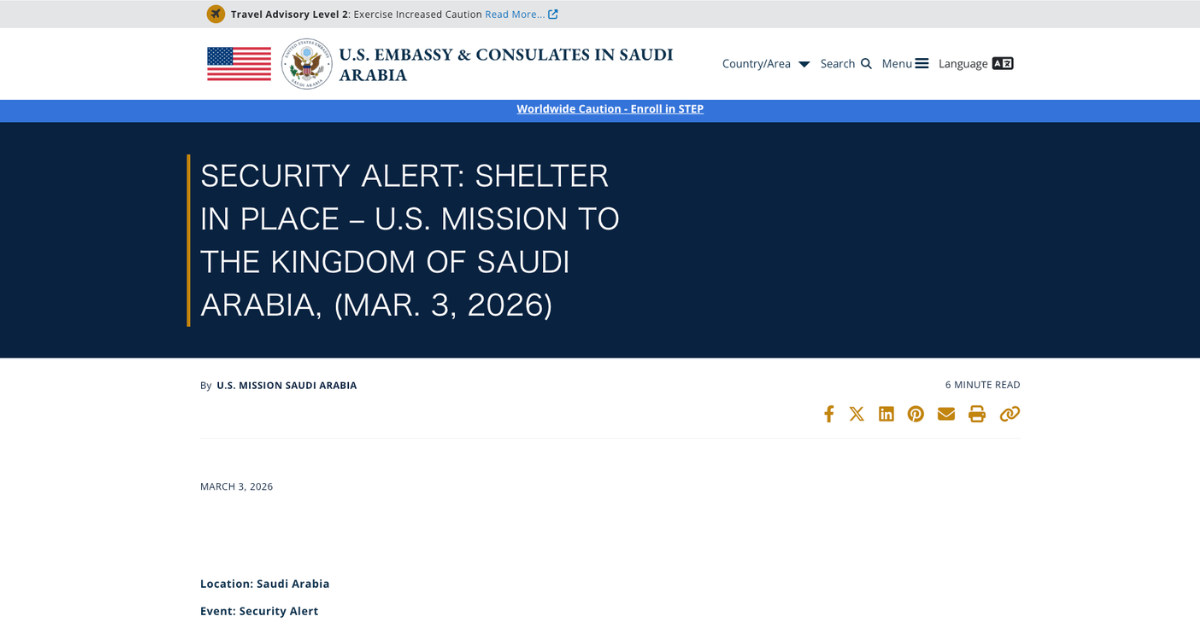Pin article with Pinterest icon

916,414
